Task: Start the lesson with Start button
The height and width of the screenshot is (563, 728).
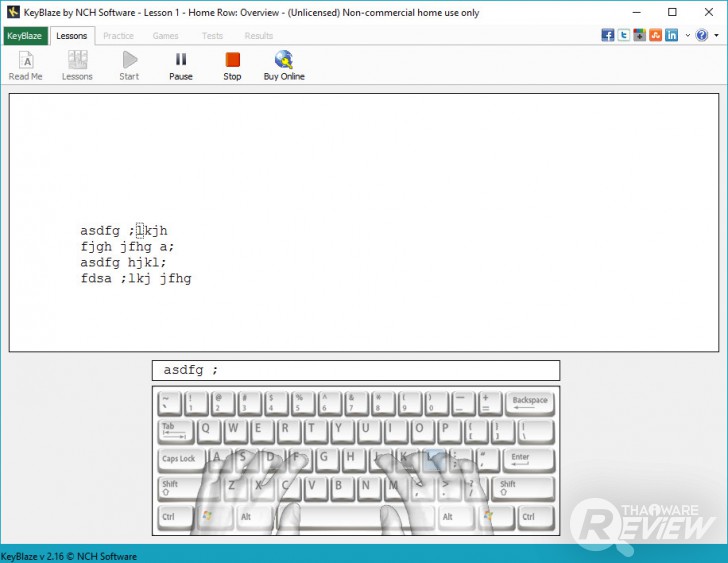Action: (x=129, y=66)
